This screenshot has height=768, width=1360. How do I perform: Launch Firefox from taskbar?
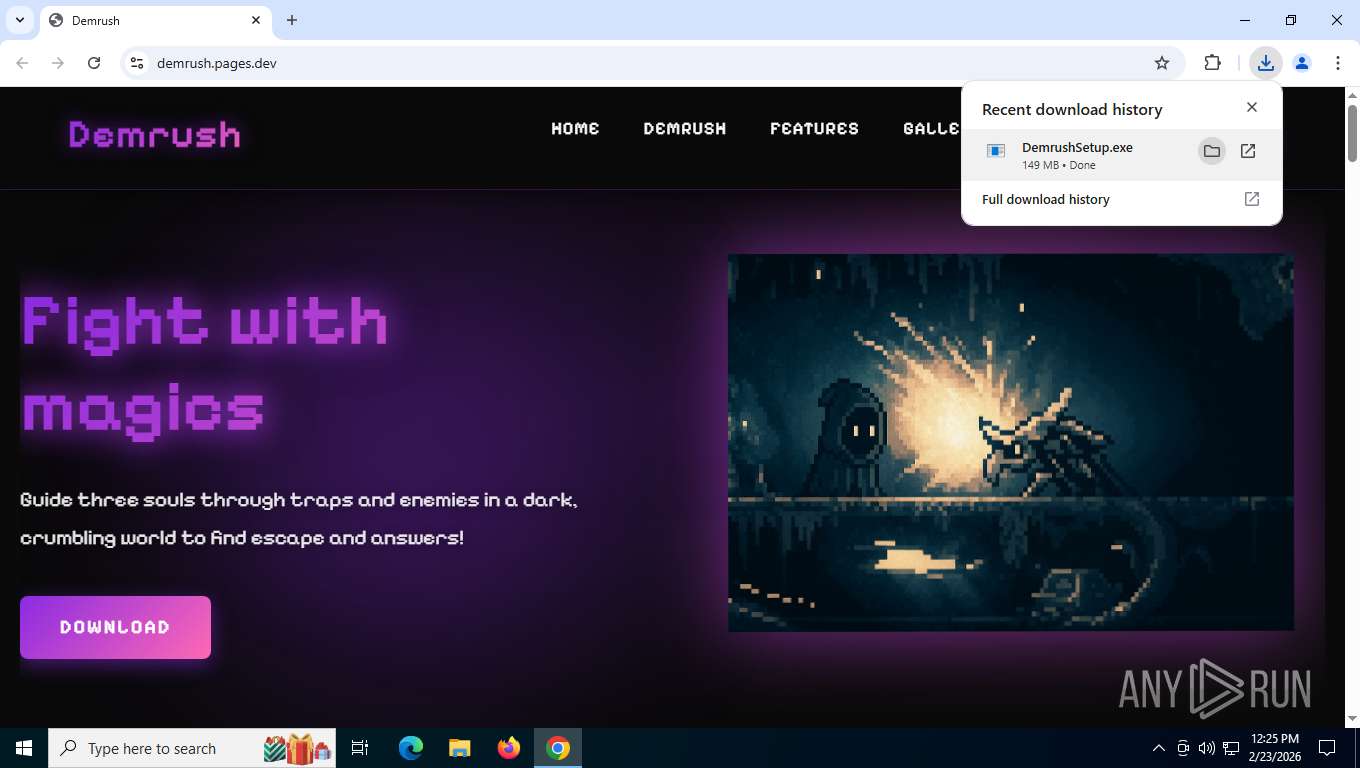coord(509,748)
